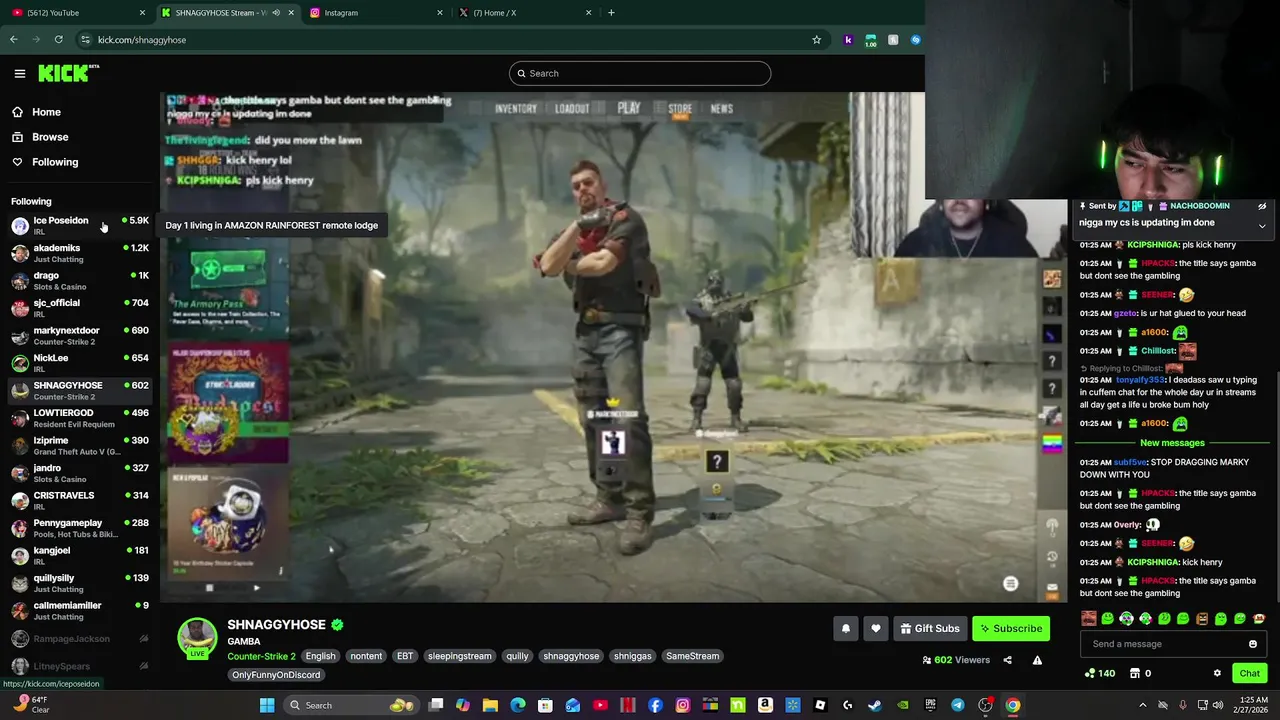Go back in browser history
The width and height of the screenshot is (1280, 720).
pos(14,40)
